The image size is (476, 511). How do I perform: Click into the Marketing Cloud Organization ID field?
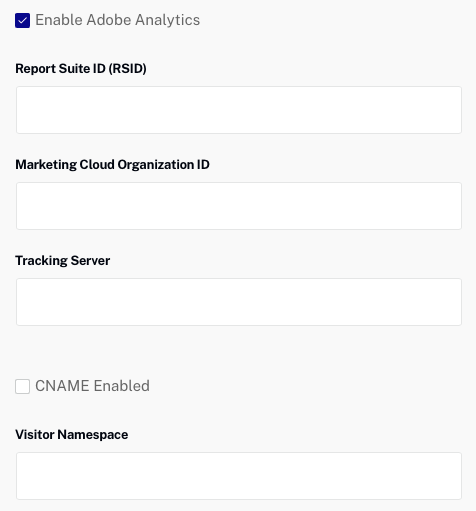[x=239, y=206]
